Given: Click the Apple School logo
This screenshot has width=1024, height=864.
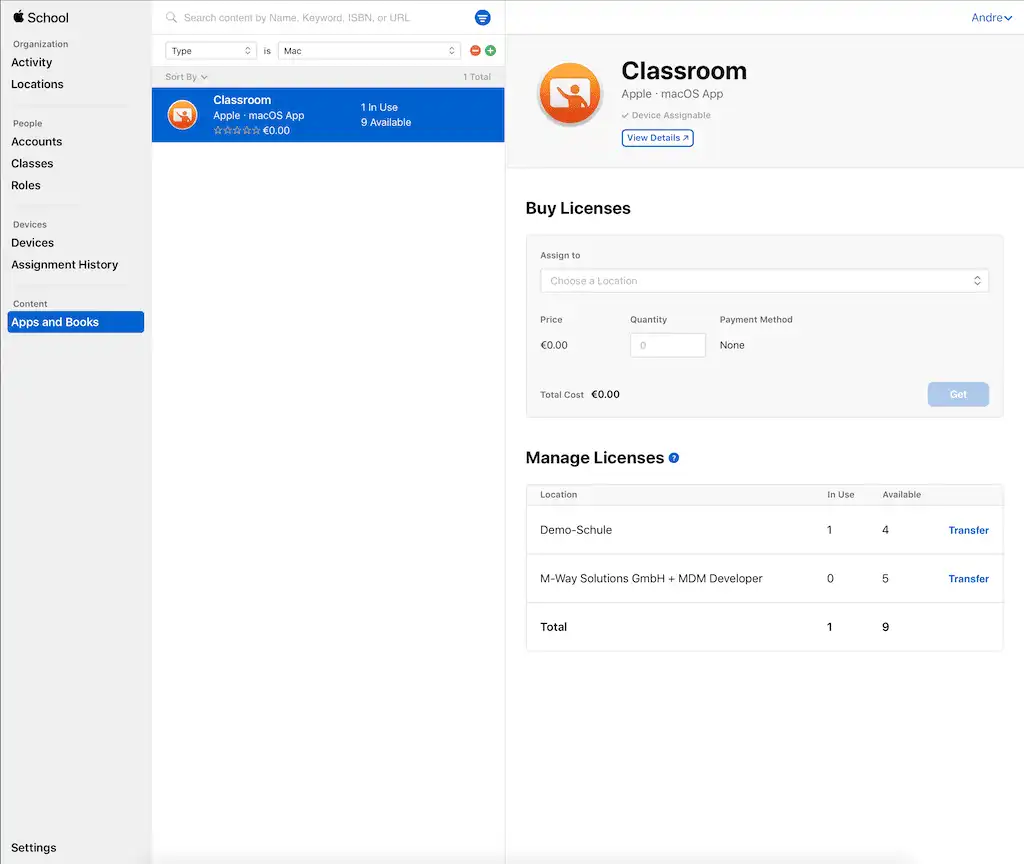Looking at the screenshot, I should click(x=40, y=18).
